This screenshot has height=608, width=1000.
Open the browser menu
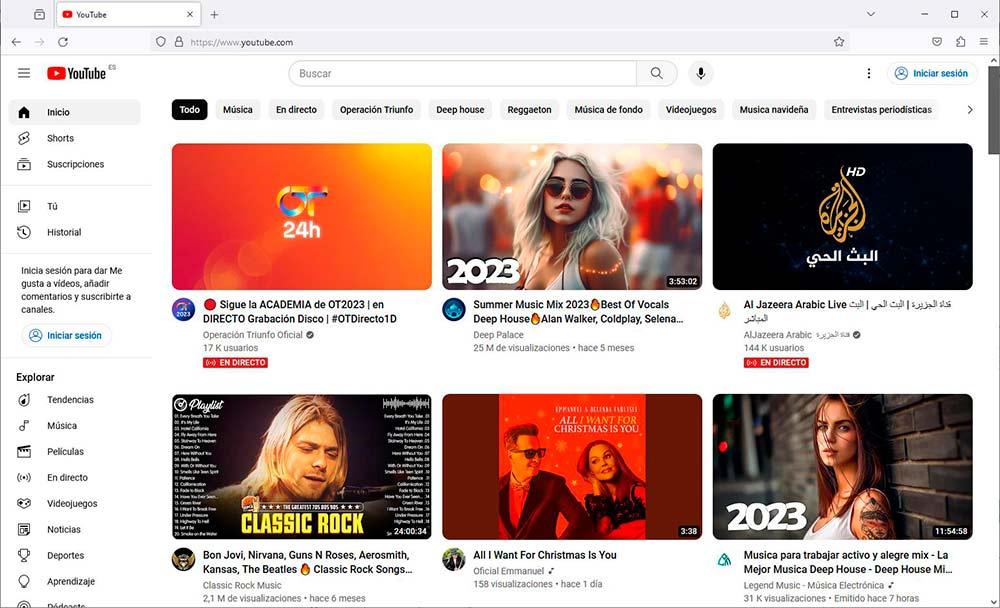(x=984, y=42)
